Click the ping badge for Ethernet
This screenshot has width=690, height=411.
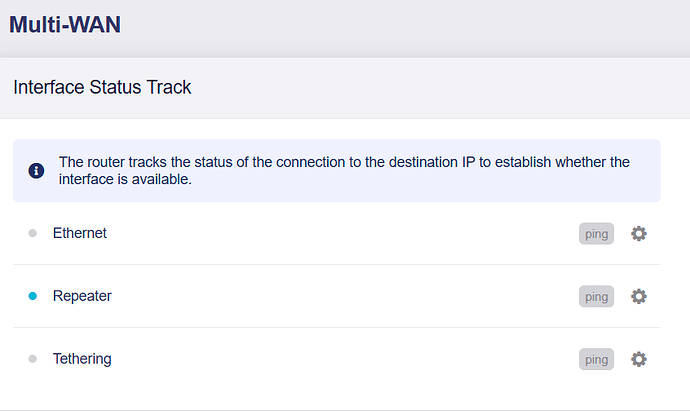click(596, 234)
